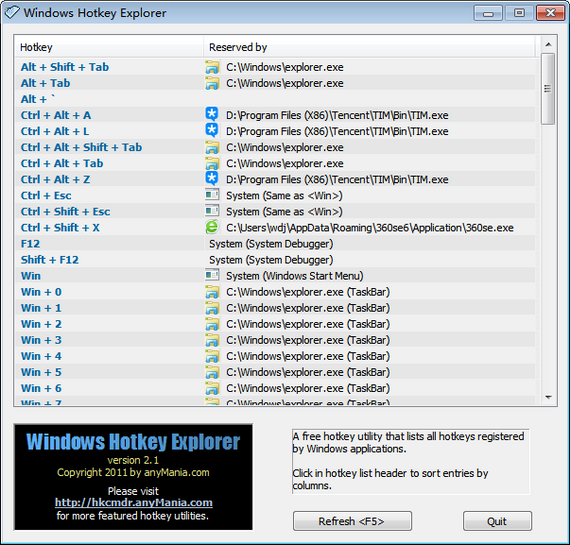Select the Ctrl + Alt + Z hotkey
570x545 pixels.
tap(55, 179)
